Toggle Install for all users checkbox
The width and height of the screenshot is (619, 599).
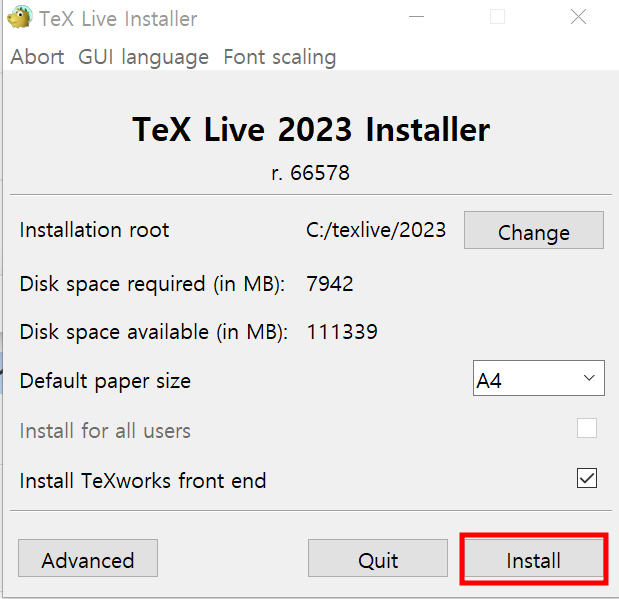[587, 428]
